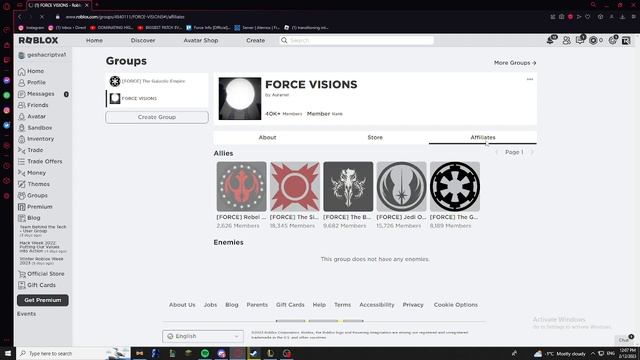Click the ROBLOX logo
The height and width of the screenshot is (360, 640).
click(x=38, y=40)
